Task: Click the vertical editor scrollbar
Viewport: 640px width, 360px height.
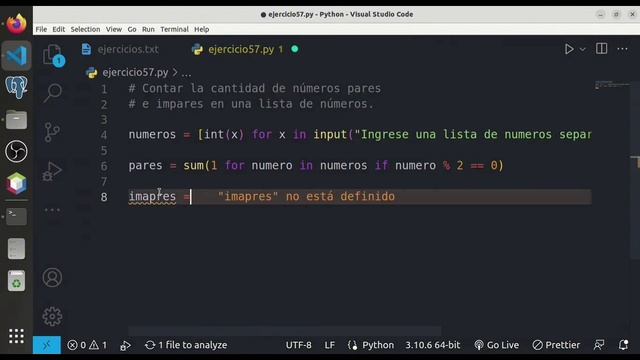Action: 635,171
